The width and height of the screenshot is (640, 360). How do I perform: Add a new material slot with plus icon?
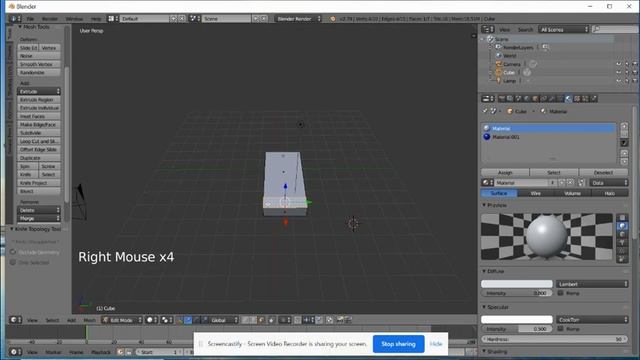pyautogui.click(x=624, y=126)
